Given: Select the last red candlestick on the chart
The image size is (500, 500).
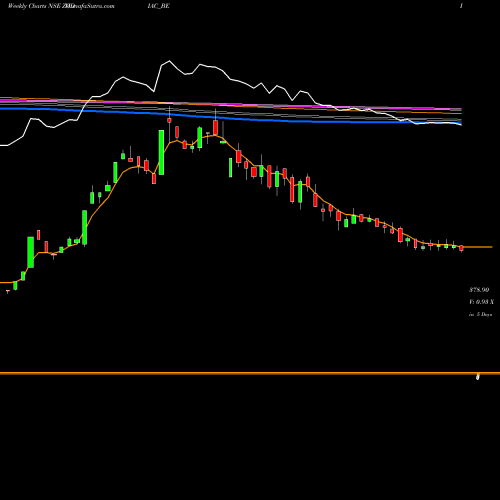Looking at the screenshot, I should pyautogui.click(x=462, y=248).
